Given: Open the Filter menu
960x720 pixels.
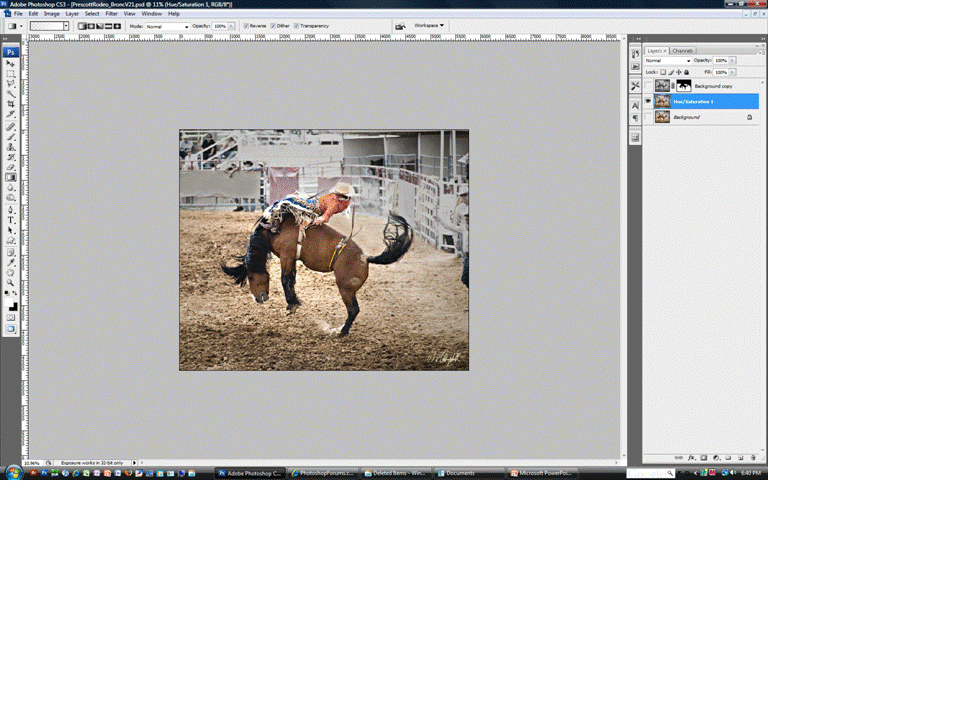Looking at the screenshot, I should [x=112, y=13].
